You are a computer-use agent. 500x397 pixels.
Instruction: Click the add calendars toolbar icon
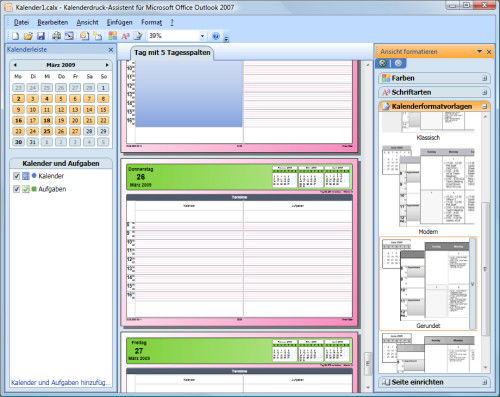click(97, 36)
